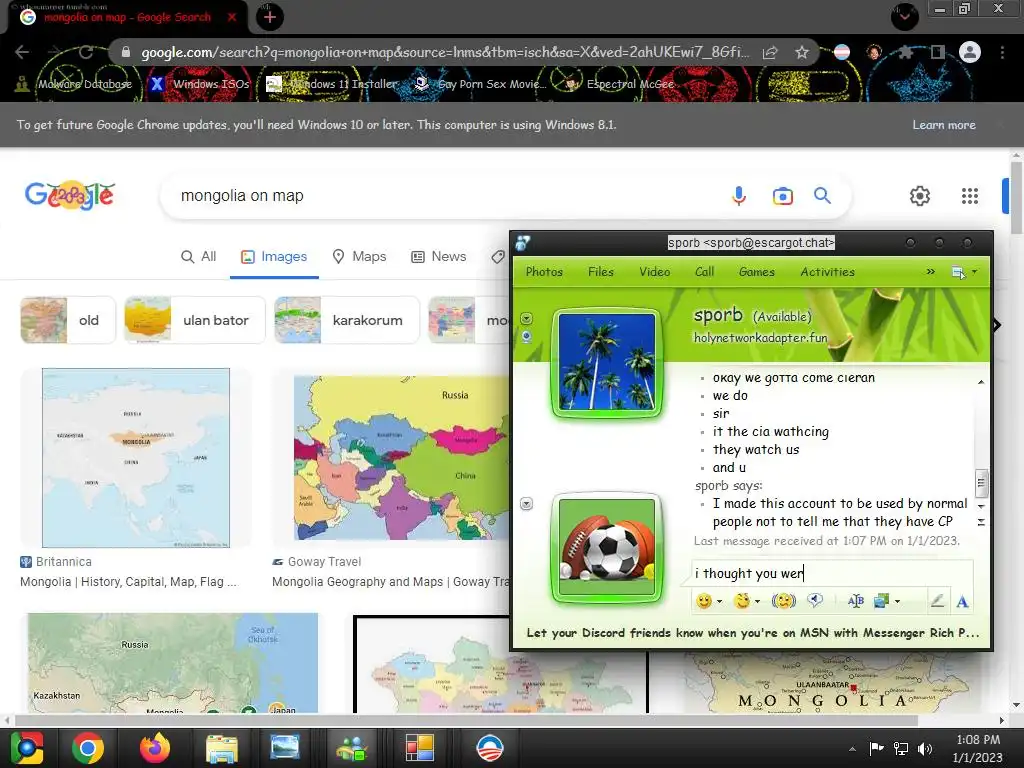Click the Messenger message input box
This screenshot has width=1024, height=768.
coord(832,573)
